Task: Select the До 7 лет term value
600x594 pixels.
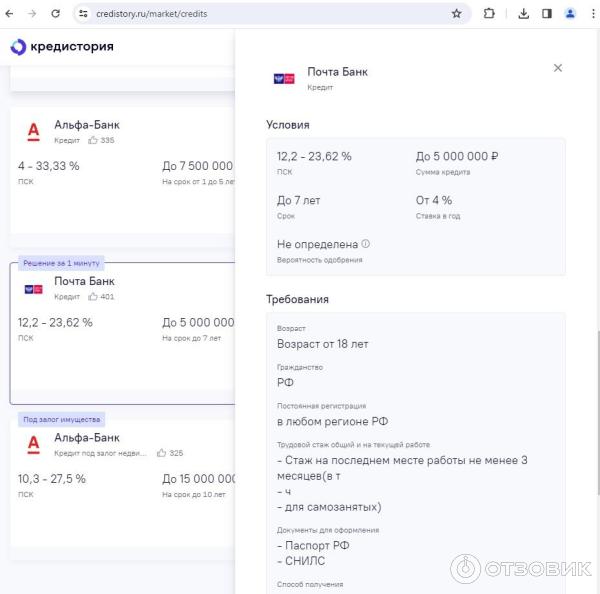Action: [x=298, y=200]
